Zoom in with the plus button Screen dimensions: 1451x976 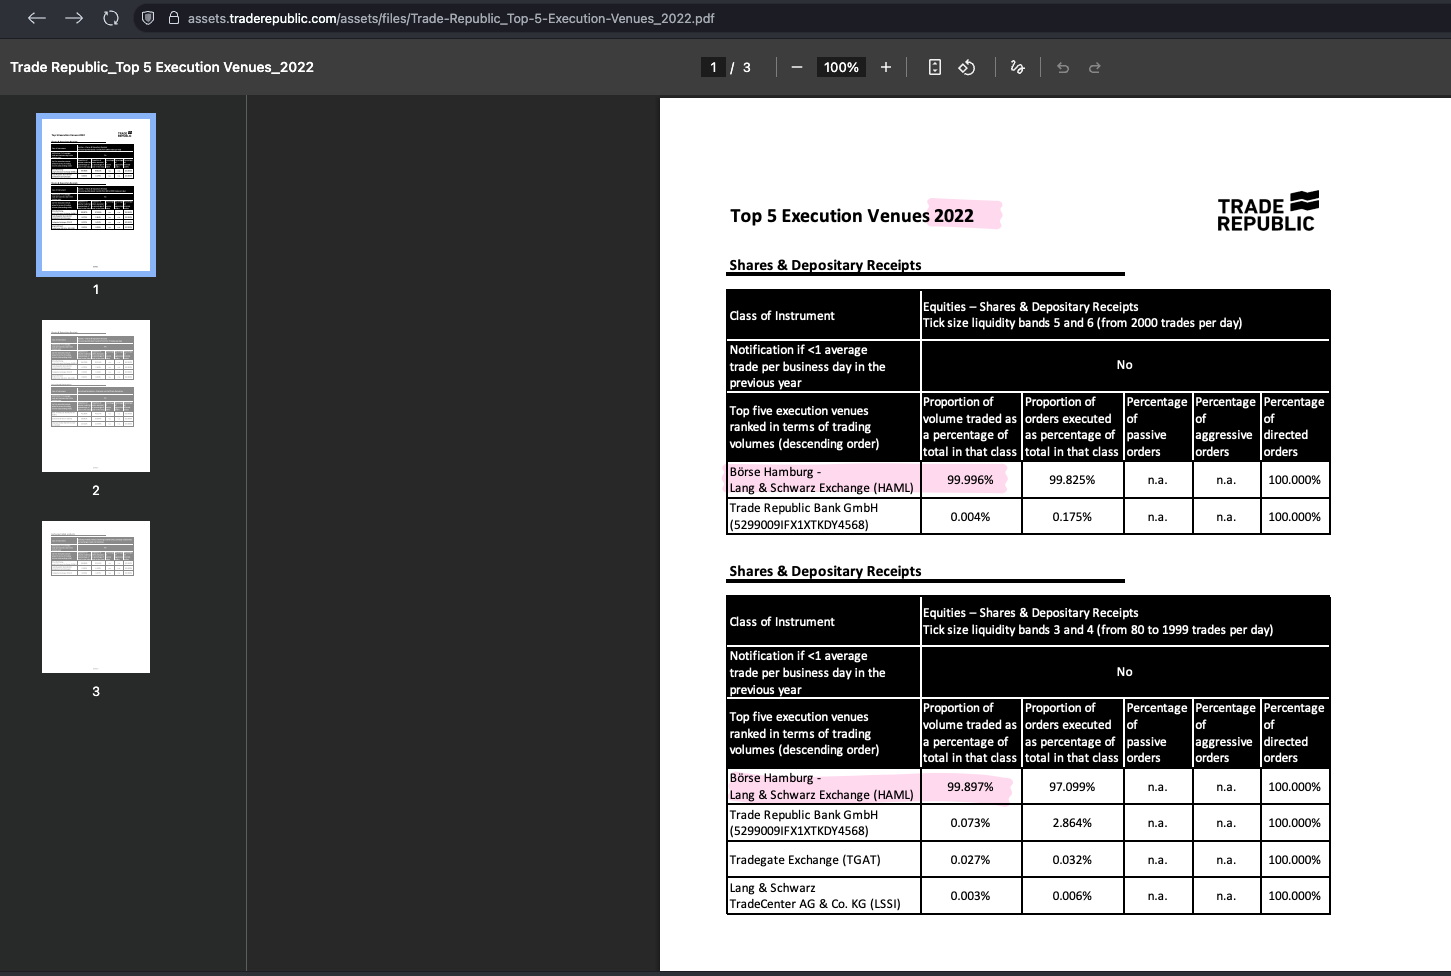(886, 67)
